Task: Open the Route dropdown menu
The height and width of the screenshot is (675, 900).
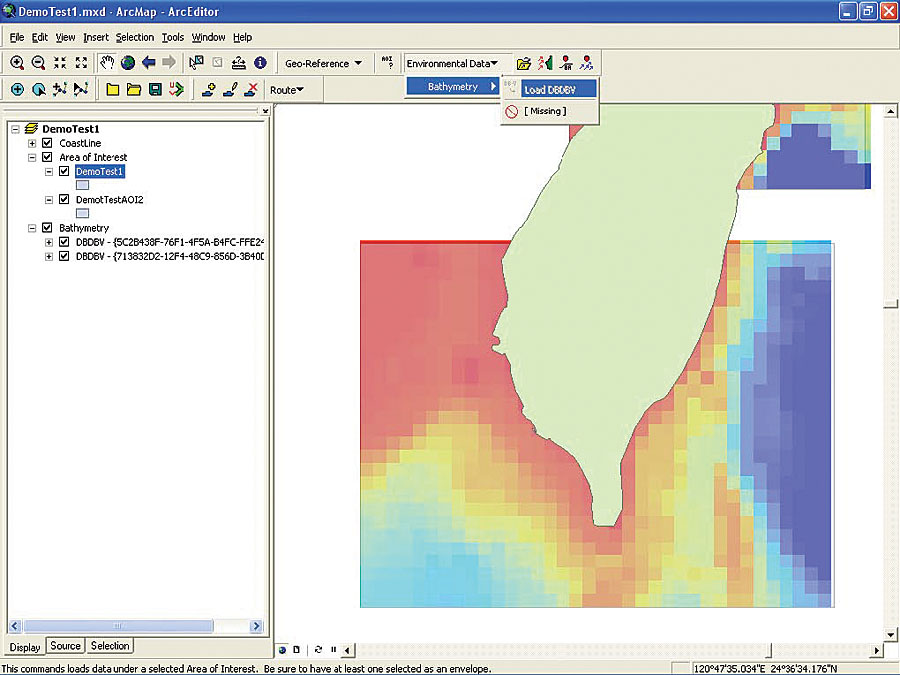Action: (287, 90)
